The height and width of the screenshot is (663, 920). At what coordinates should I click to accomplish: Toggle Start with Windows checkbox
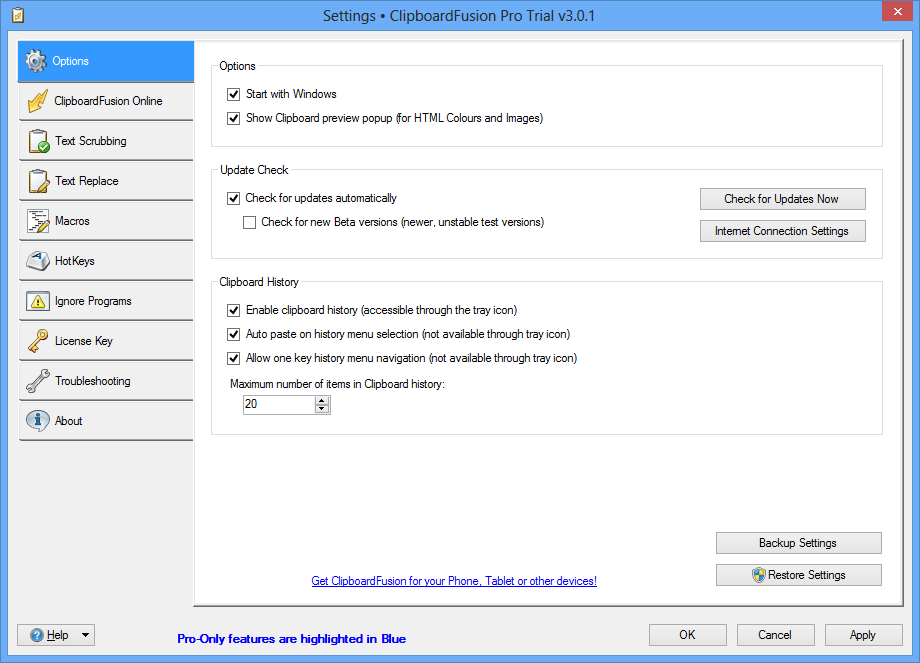[234, 94]
